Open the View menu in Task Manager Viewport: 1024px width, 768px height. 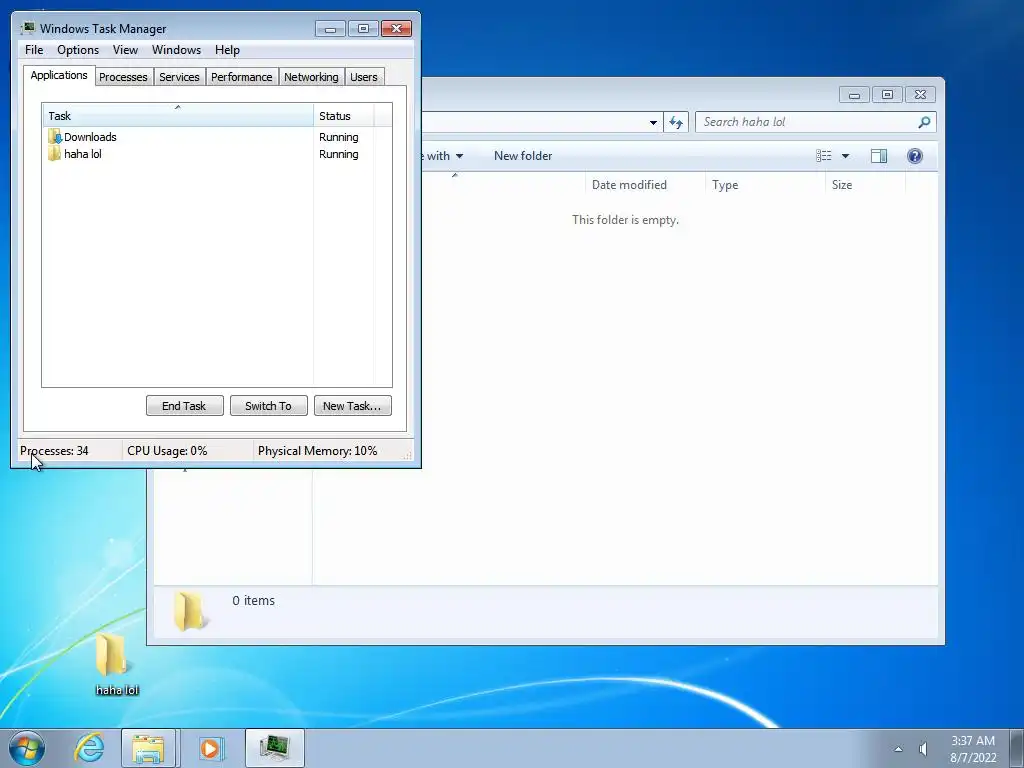(x=125, y=50)
